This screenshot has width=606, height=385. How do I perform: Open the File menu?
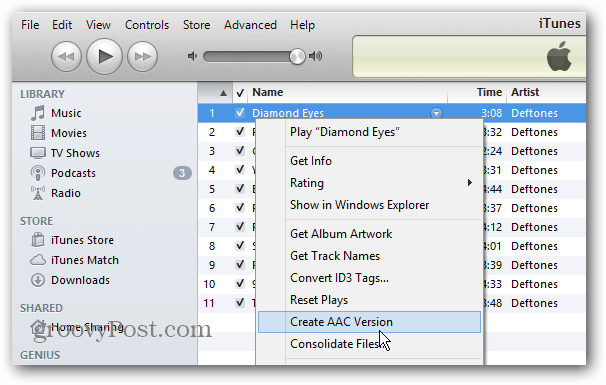30,25
